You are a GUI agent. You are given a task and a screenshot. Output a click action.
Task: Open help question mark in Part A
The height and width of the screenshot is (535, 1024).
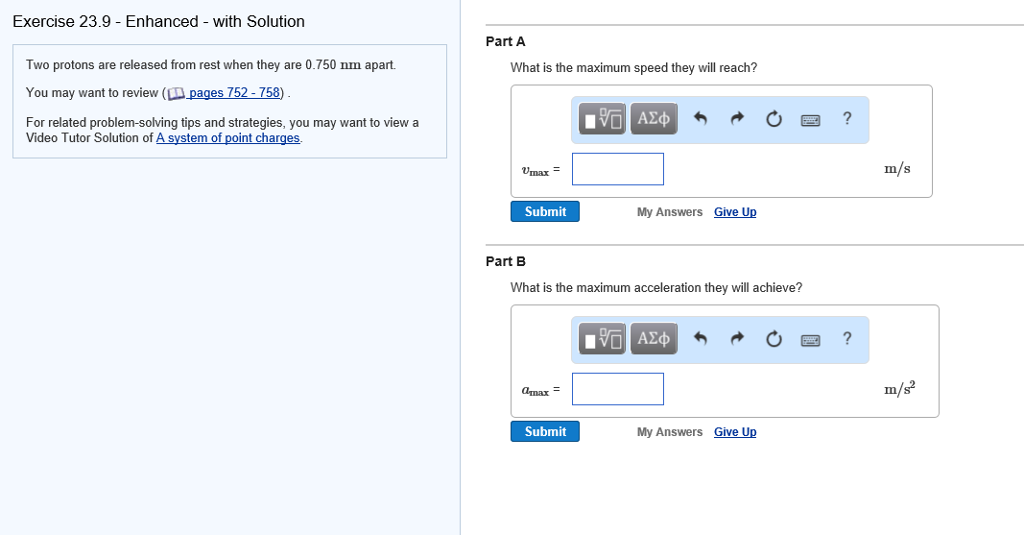847,118
